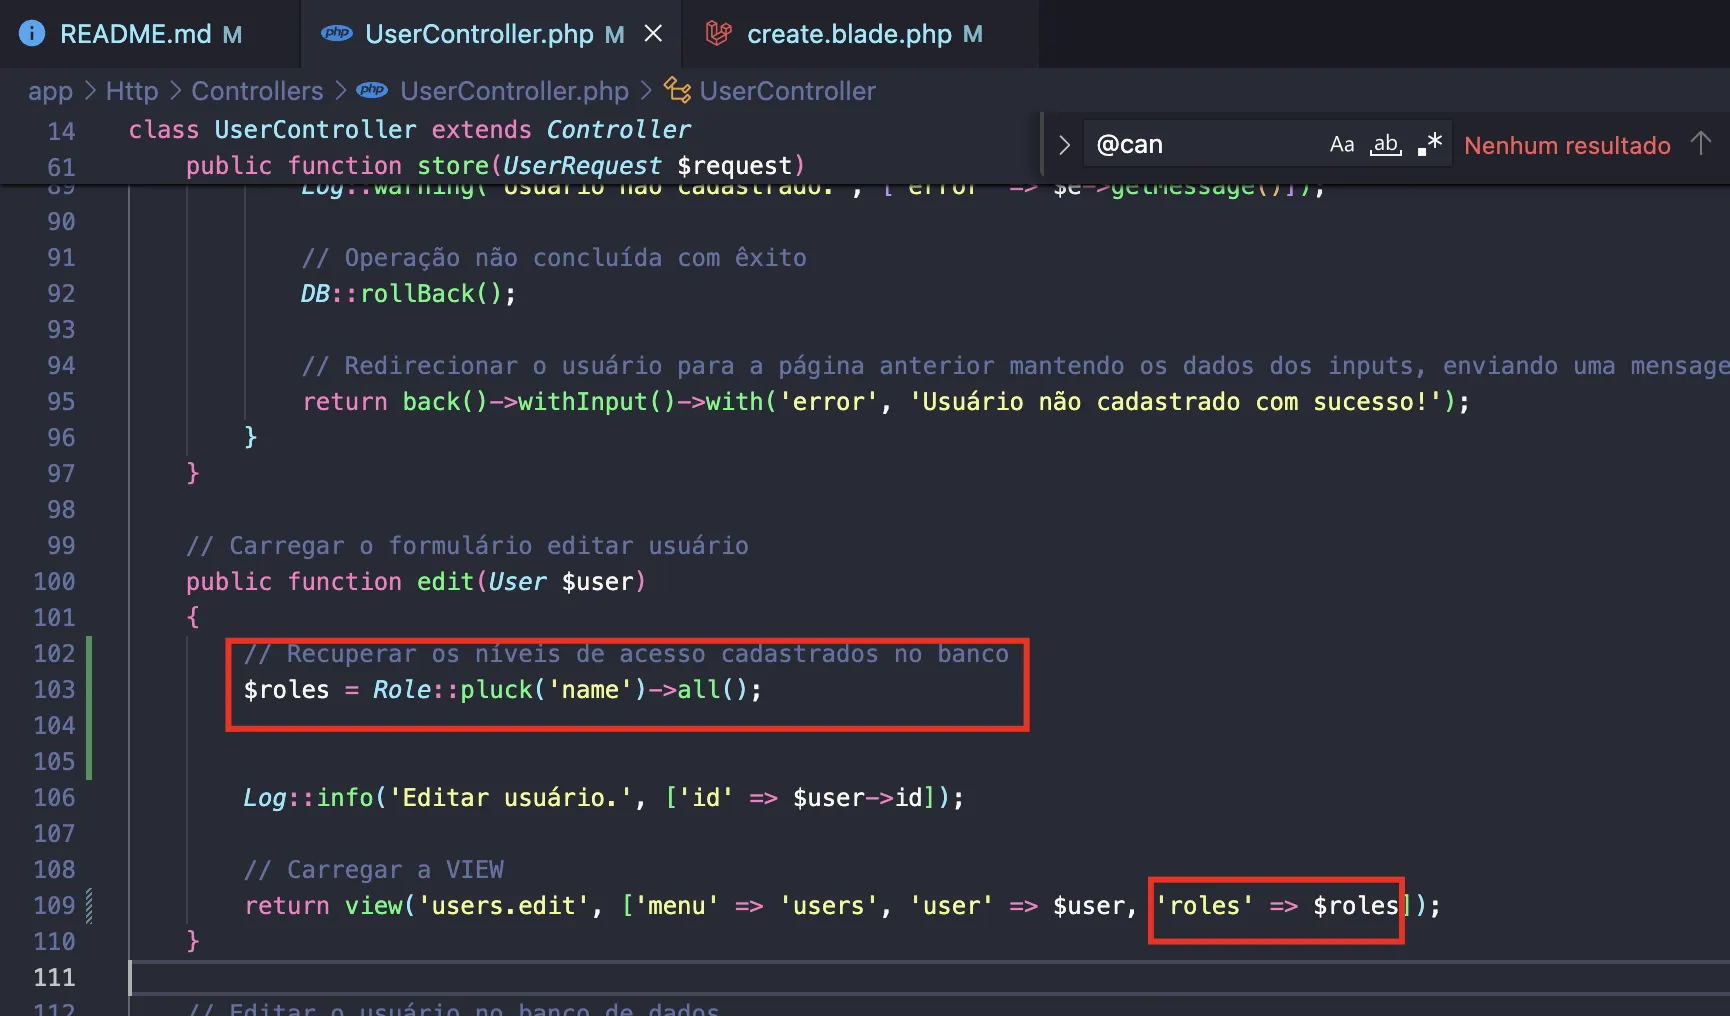Open the Http breadcrumb dropdown
Viewport: 1730px width, 1016px height.
click(131, 90)
